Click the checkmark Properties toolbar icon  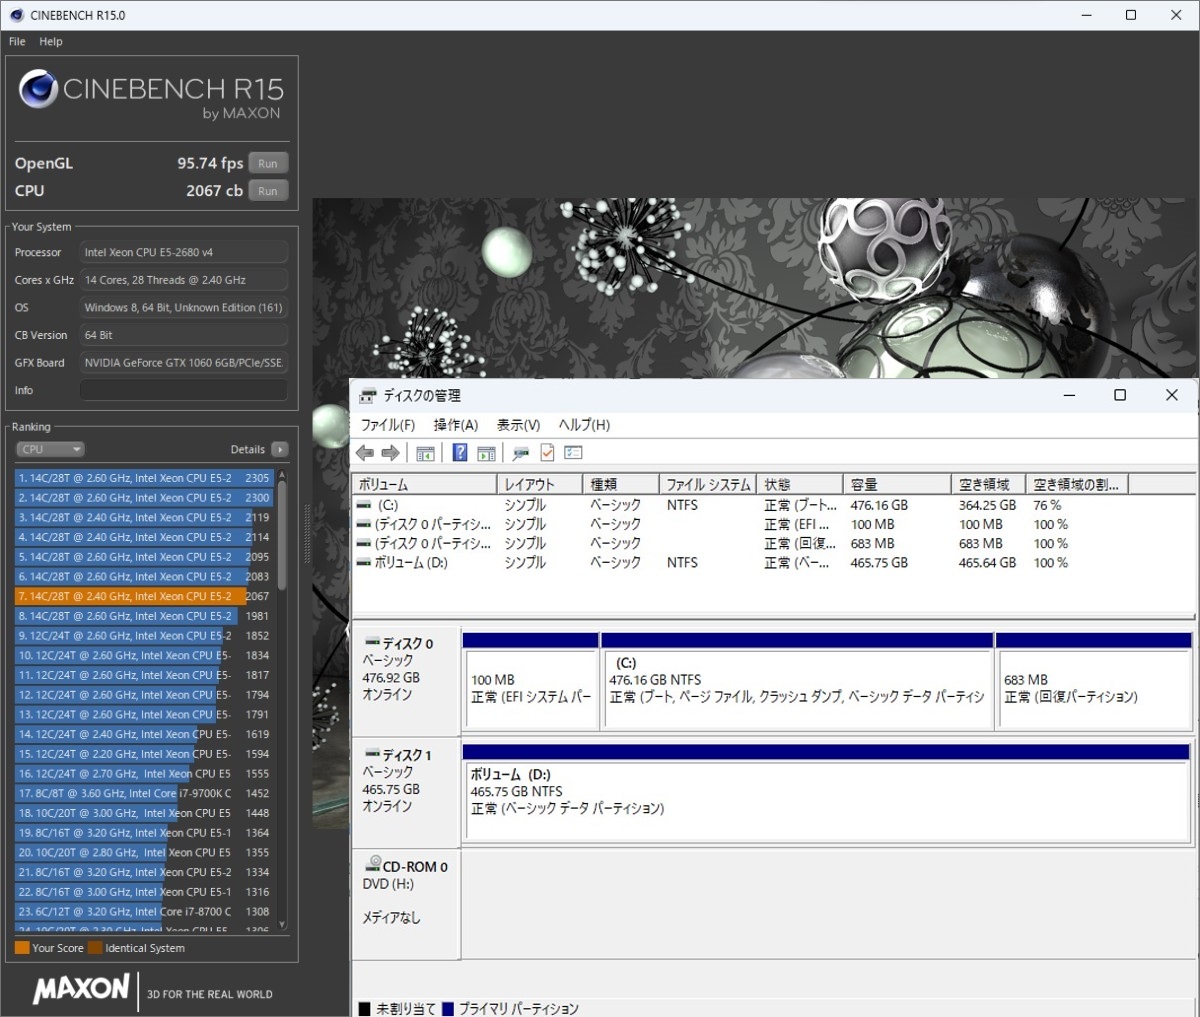[547, 453]
